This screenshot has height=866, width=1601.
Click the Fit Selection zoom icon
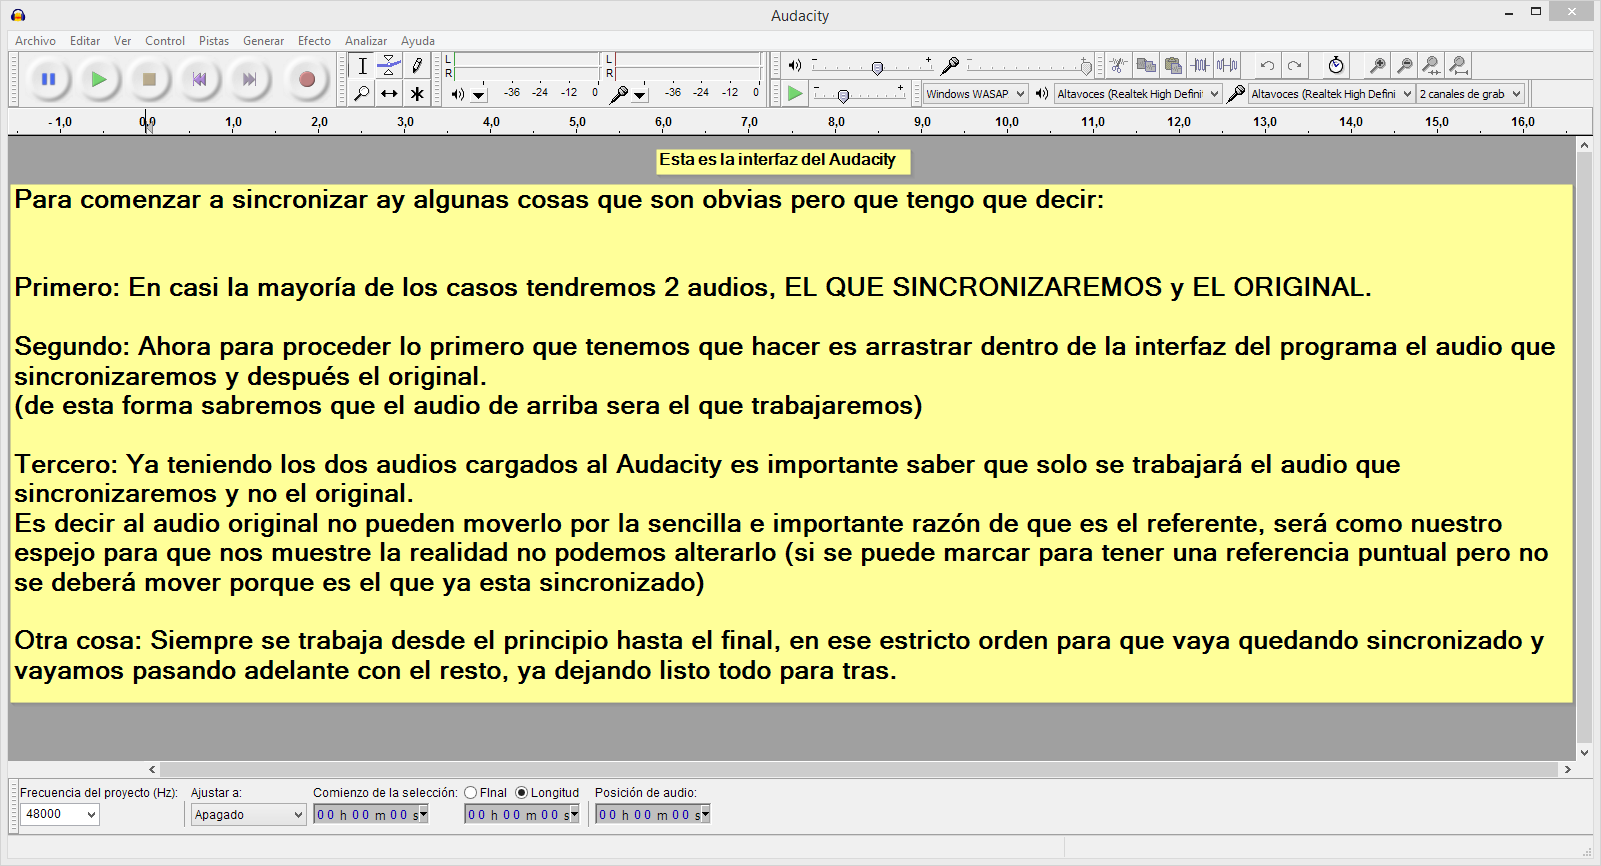[x=1431, y=65]
